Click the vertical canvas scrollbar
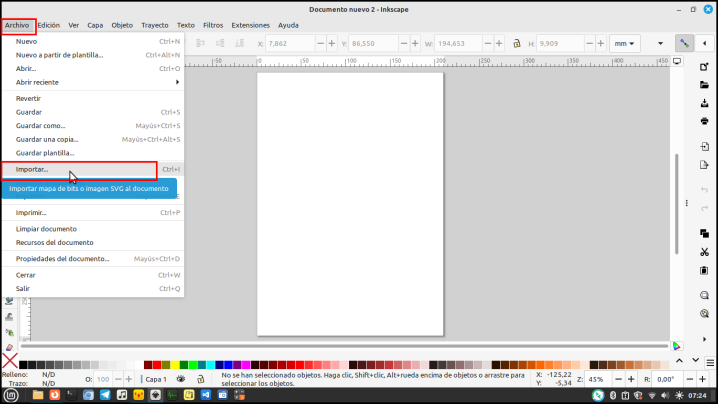The height and width of the screenshot is (404, 718). tap(677, 204)
